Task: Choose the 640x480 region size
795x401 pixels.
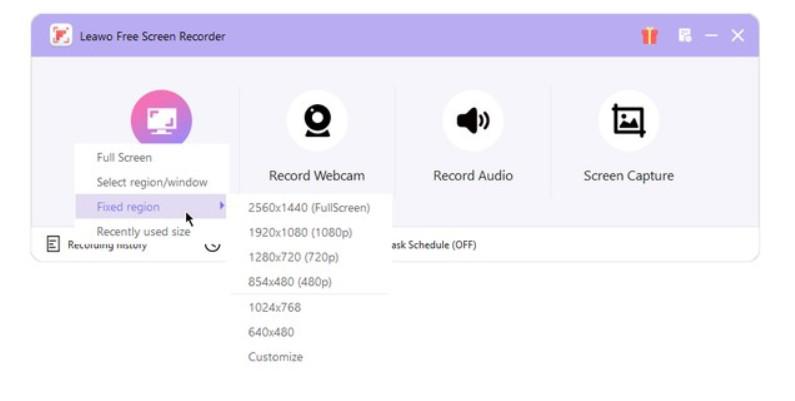Action: pyautogui.click(x=271, y=332)
